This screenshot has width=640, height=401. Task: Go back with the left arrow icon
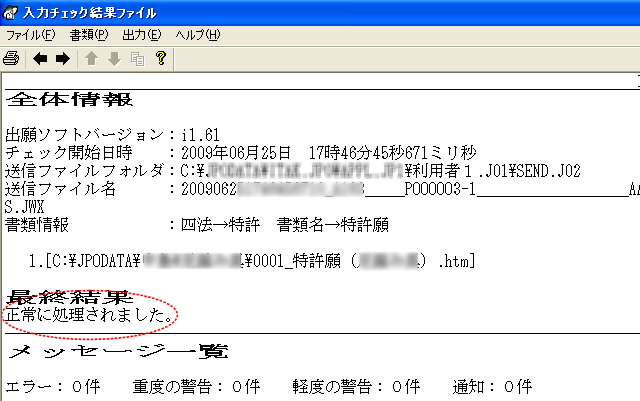tap(40, 59)
